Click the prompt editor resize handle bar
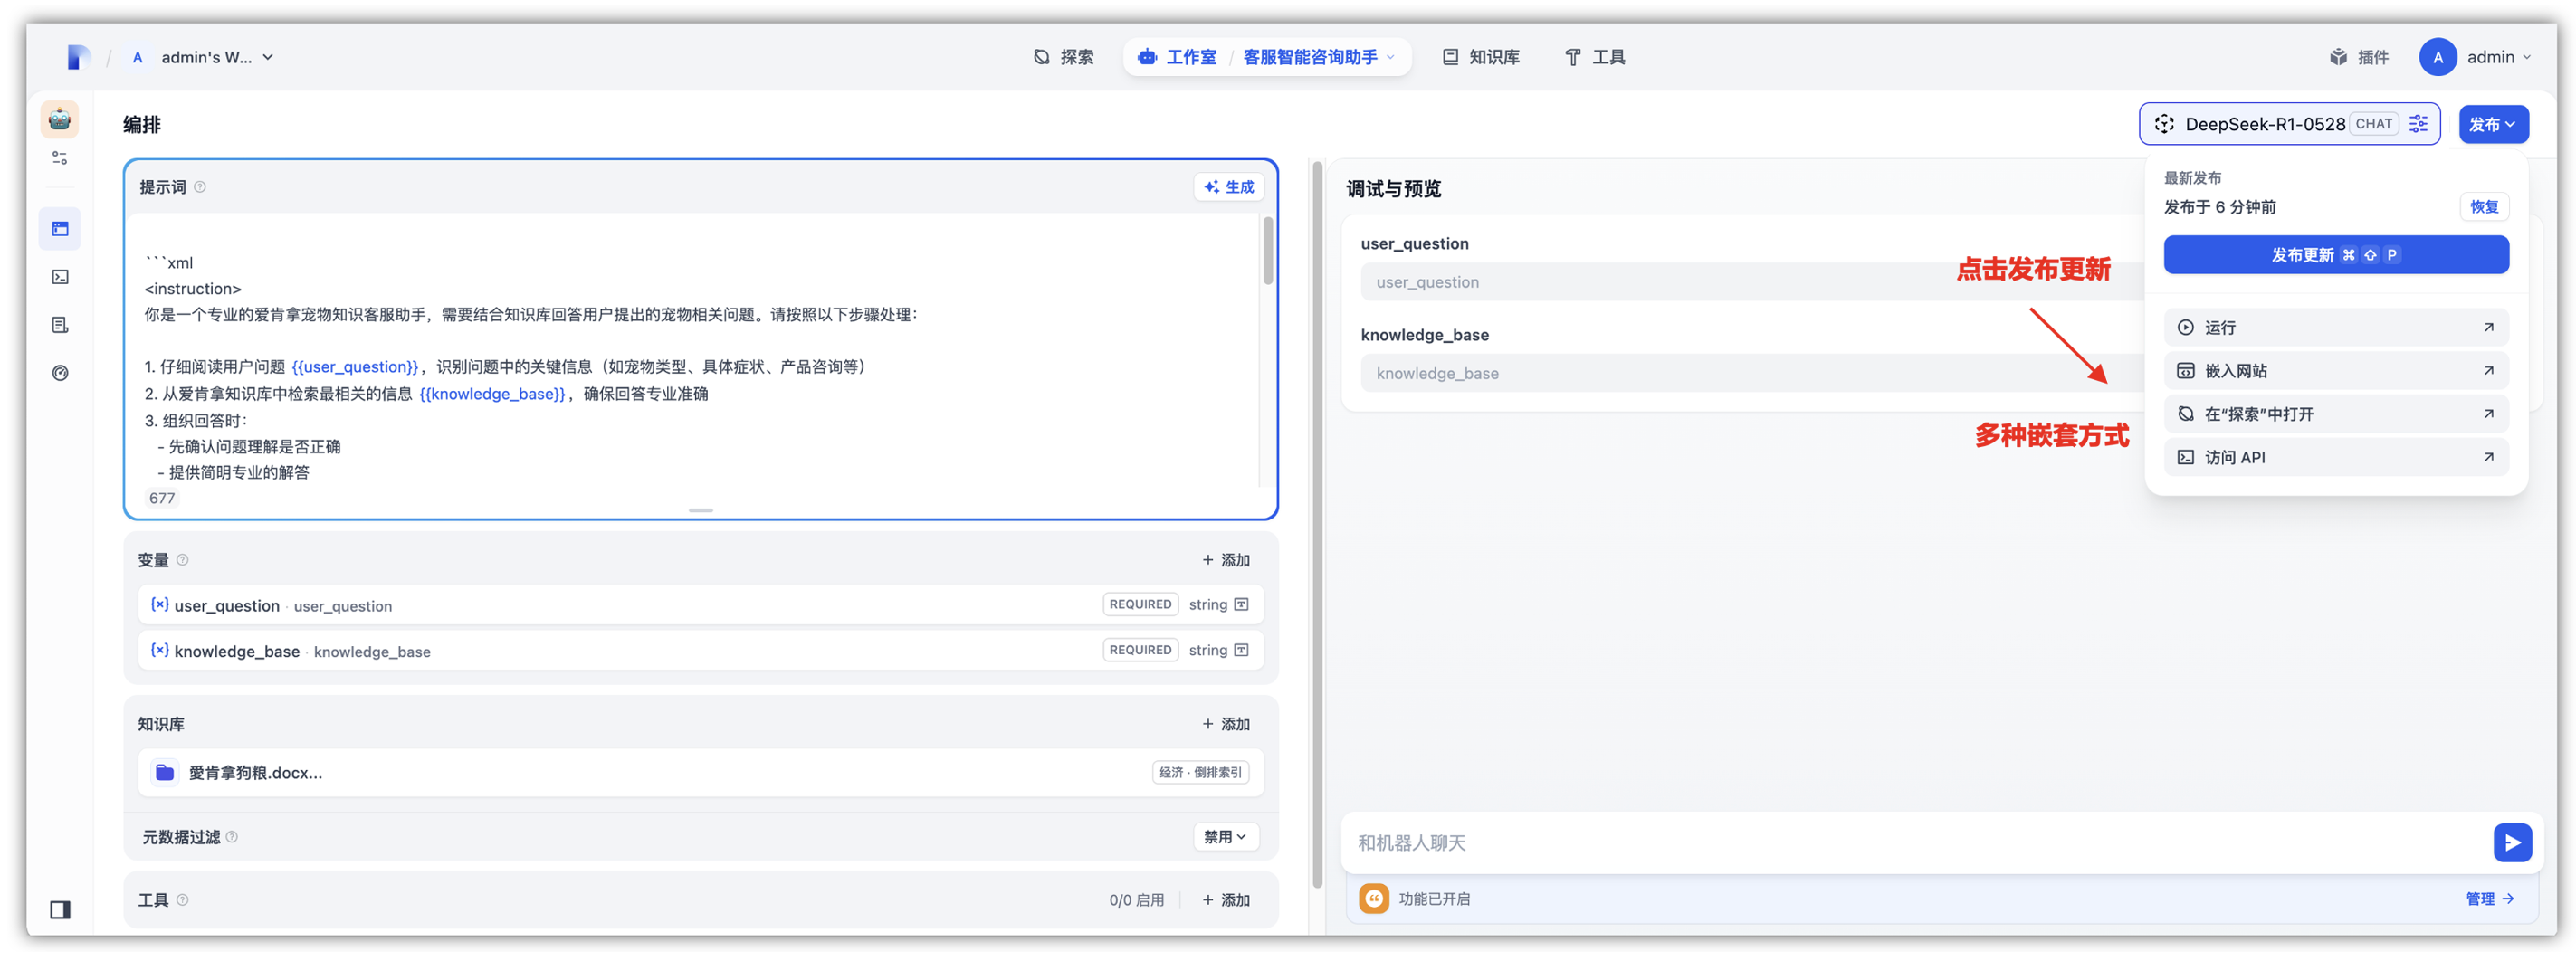This screenshot has width=2576, height=961. click(701, 511)
